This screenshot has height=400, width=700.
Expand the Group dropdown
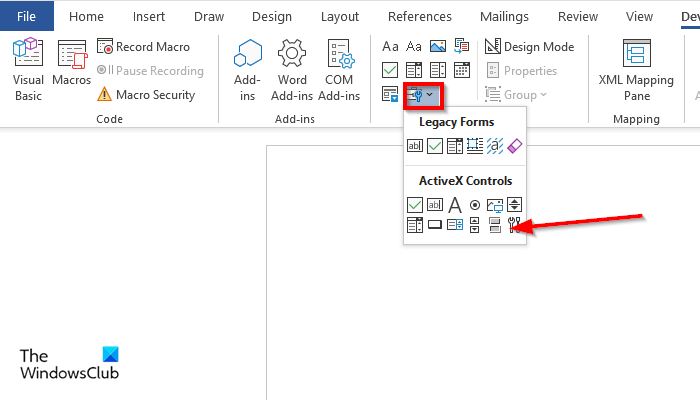coord(516,95)
